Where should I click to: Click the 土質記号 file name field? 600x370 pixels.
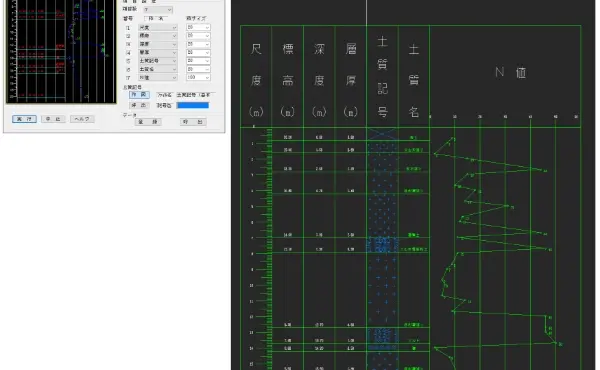[x=195, y=95]
